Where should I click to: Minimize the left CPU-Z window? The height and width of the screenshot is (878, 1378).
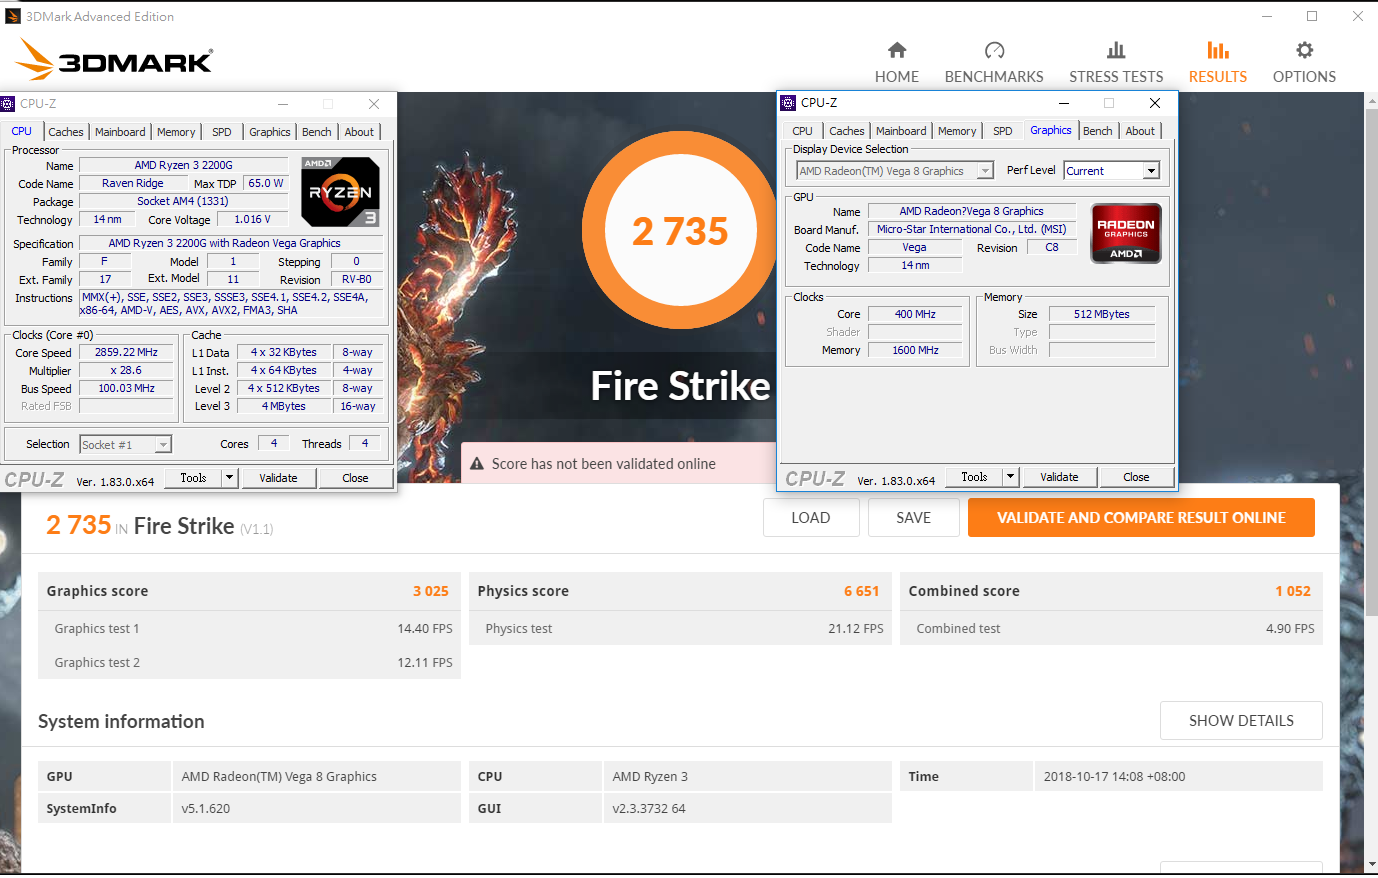(283, 104)
